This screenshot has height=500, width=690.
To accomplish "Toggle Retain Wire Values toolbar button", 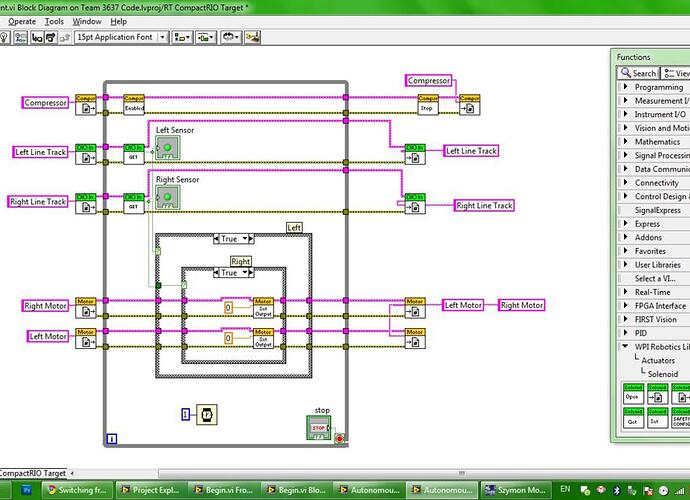I will point(20,37).
